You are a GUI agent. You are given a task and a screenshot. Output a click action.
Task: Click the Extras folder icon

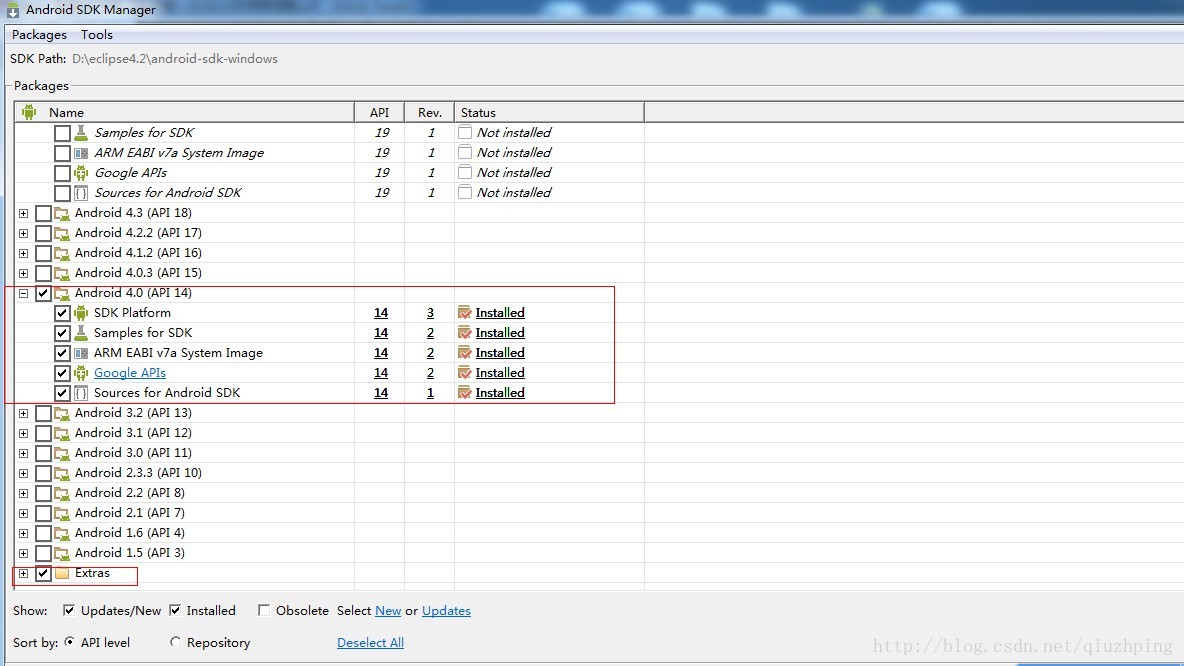(62, 573)
